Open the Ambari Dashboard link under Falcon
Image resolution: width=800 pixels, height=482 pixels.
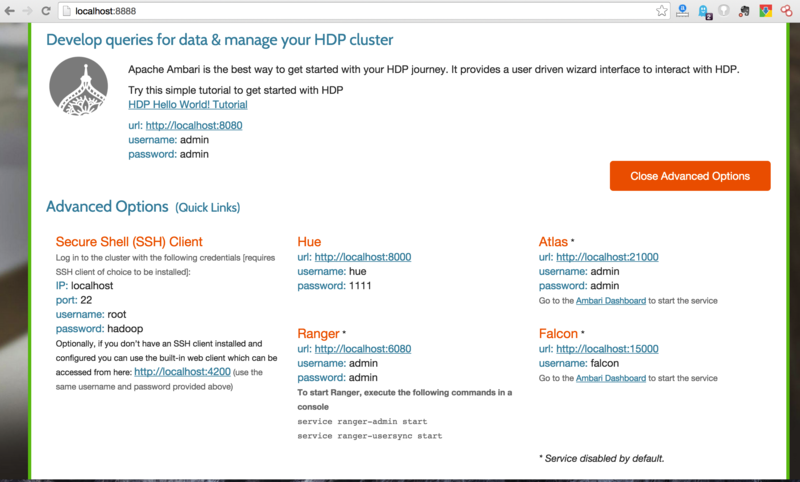tap(611, 378)
